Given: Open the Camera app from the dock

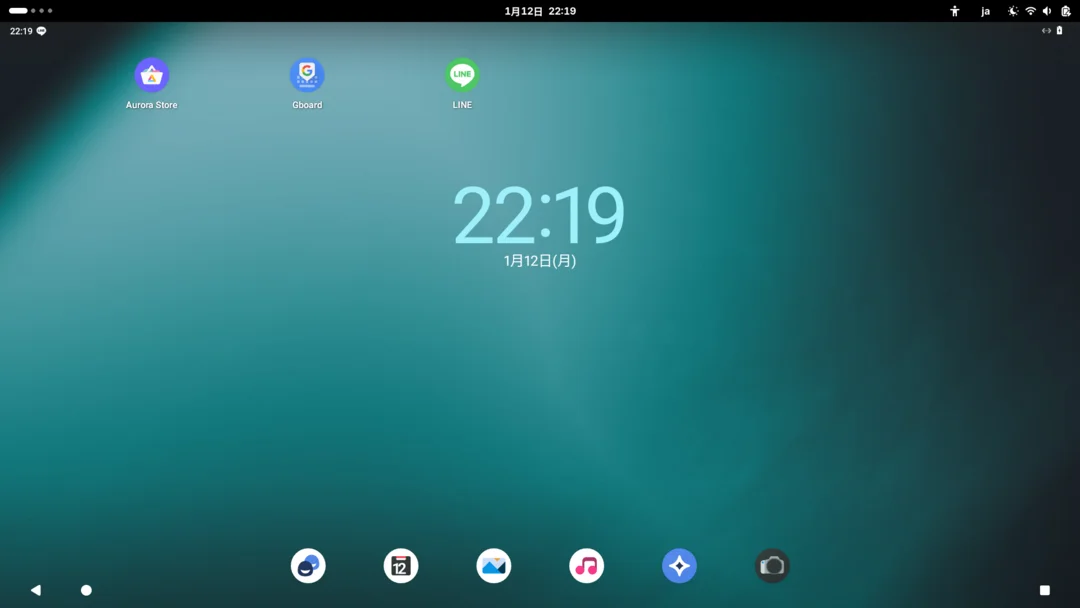Looking at the screenshot, I should point(772,565).
